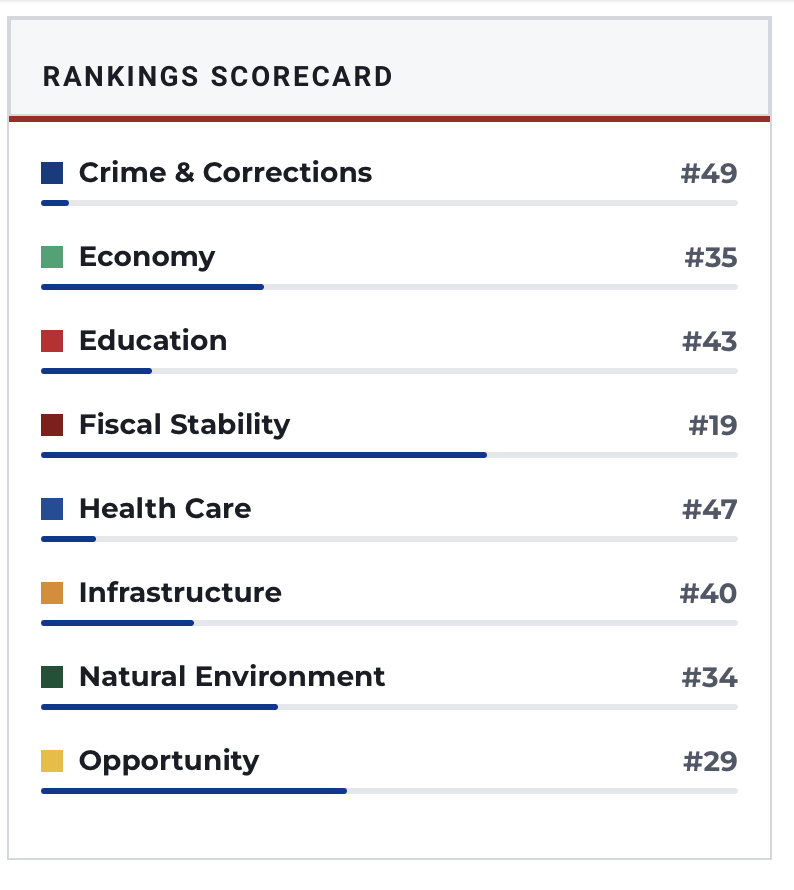Click the blue square beside Health Care
Viewport: 794px width, 890px height.
tap(52, 509)
